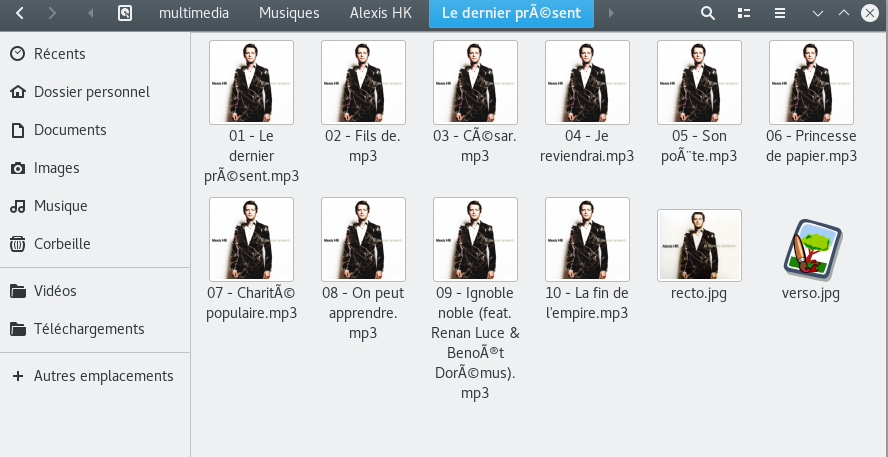
Task: Click the camera icon beside Images
Action: click(x=18, y=168)
